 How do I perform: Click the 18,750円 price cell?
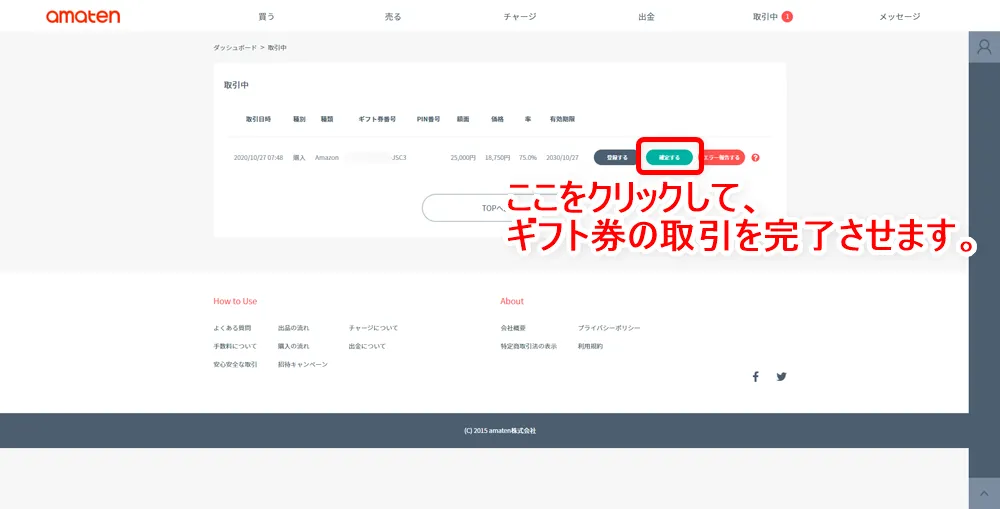pyautogui.click(x=497, y=158)
